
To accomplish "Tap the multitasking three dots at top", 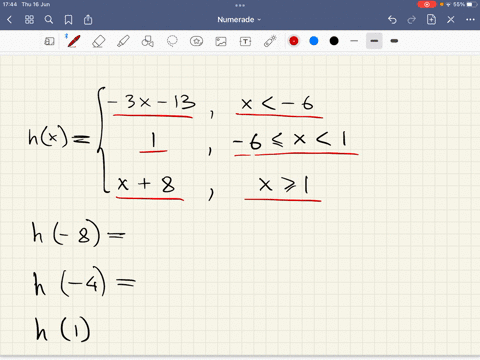I will click(240, 5).
